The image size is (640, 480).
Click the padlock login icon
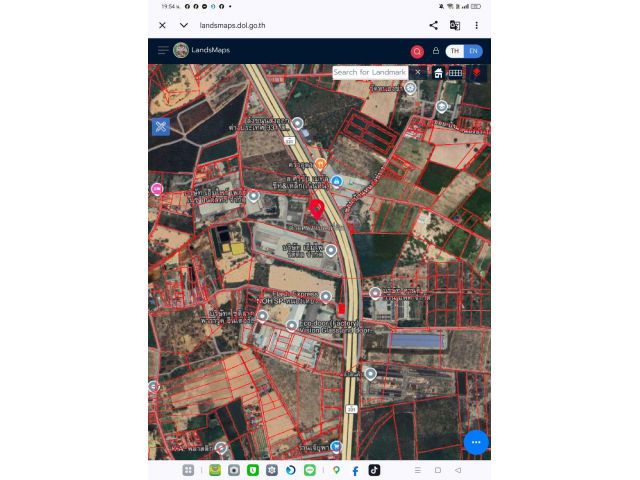[x=436, y=51]
